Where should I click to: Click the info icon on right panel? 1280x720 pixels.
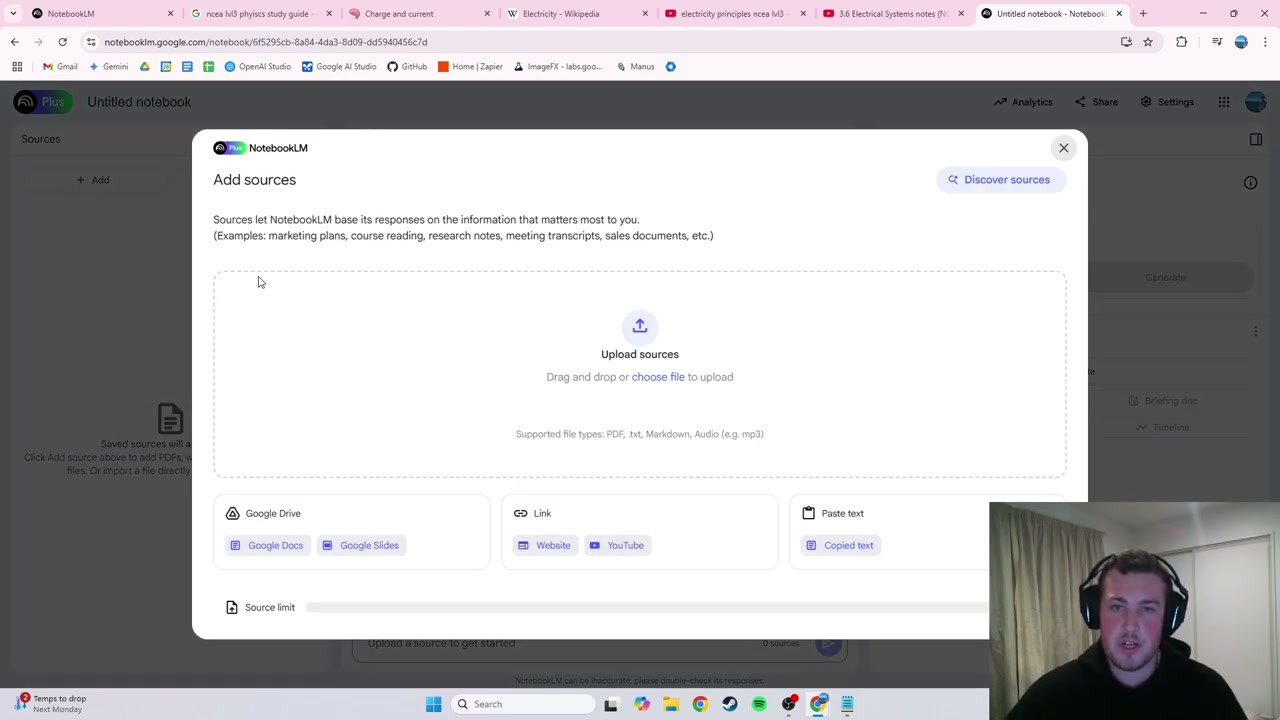pos(1250,183)
